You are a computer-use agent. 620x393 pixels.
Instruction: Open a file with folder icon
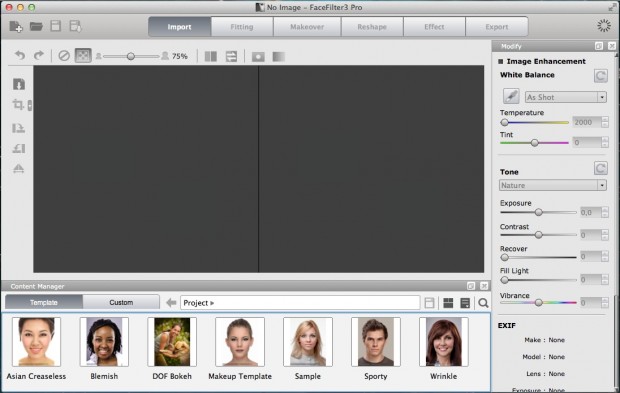(36, 26)
